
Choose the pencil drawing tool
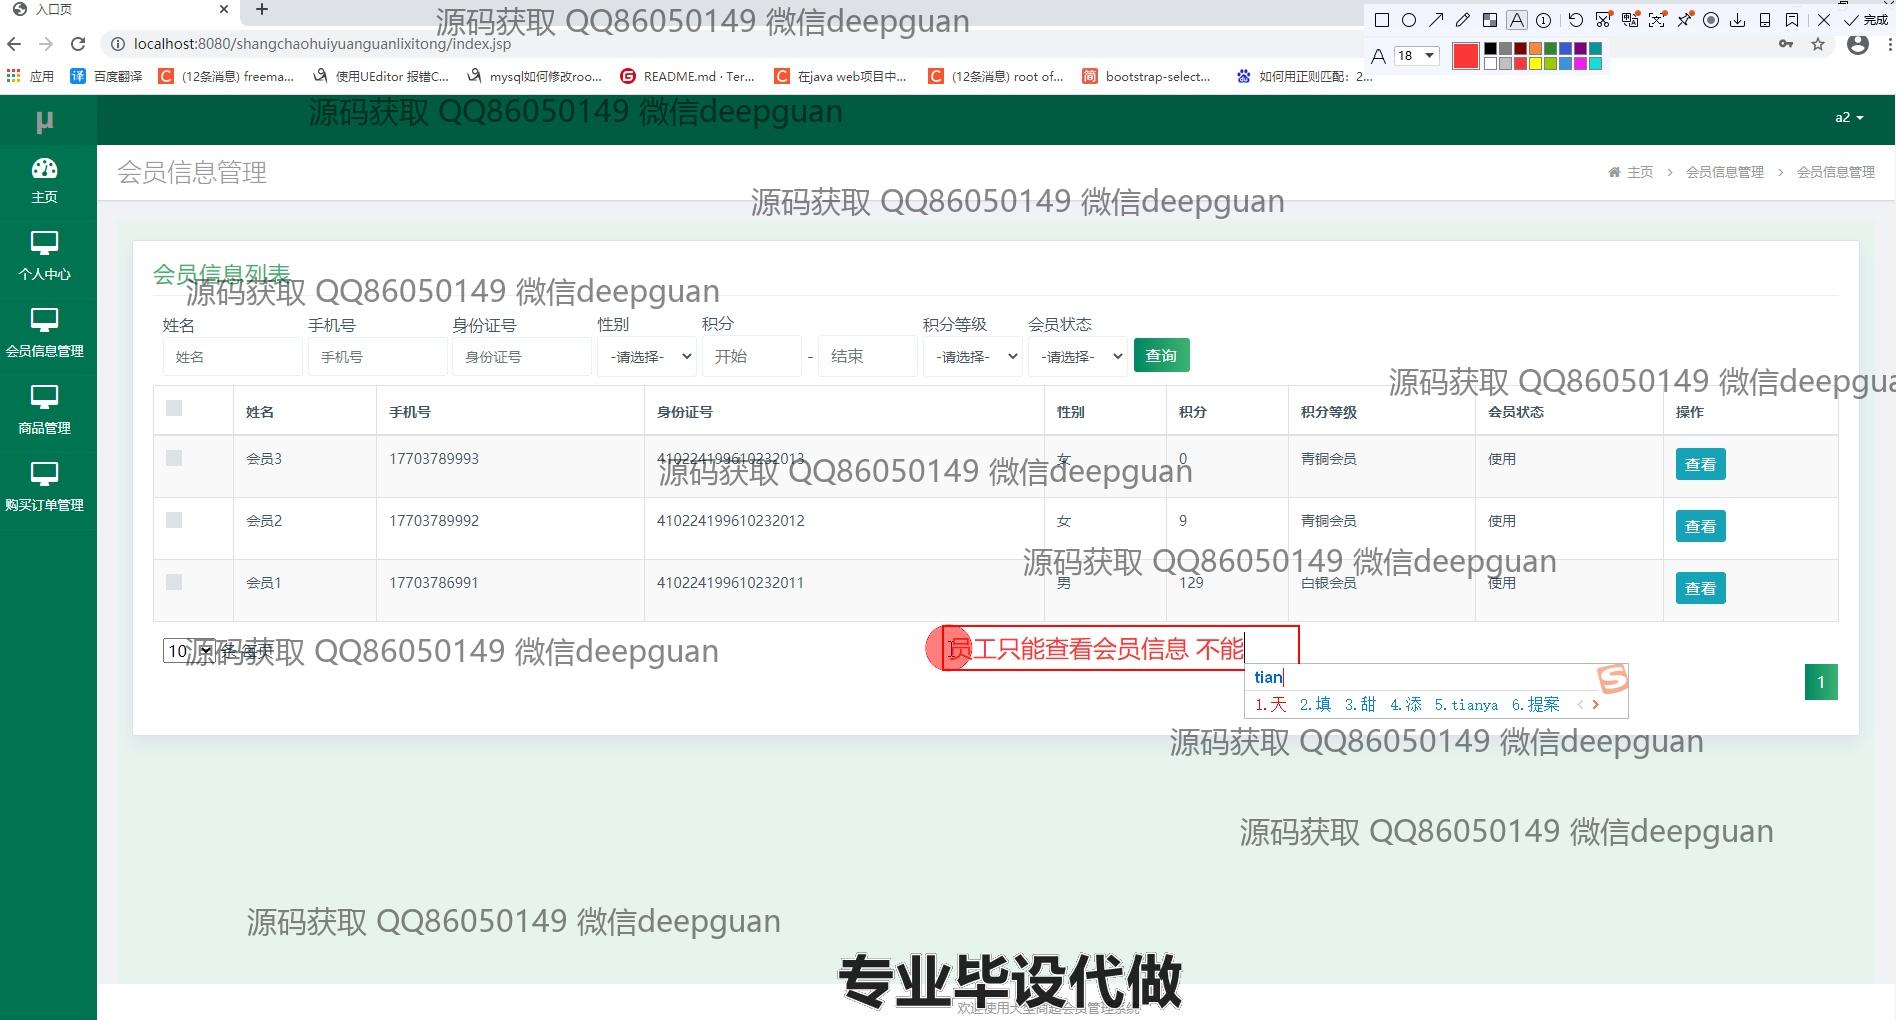[1463, 20]
